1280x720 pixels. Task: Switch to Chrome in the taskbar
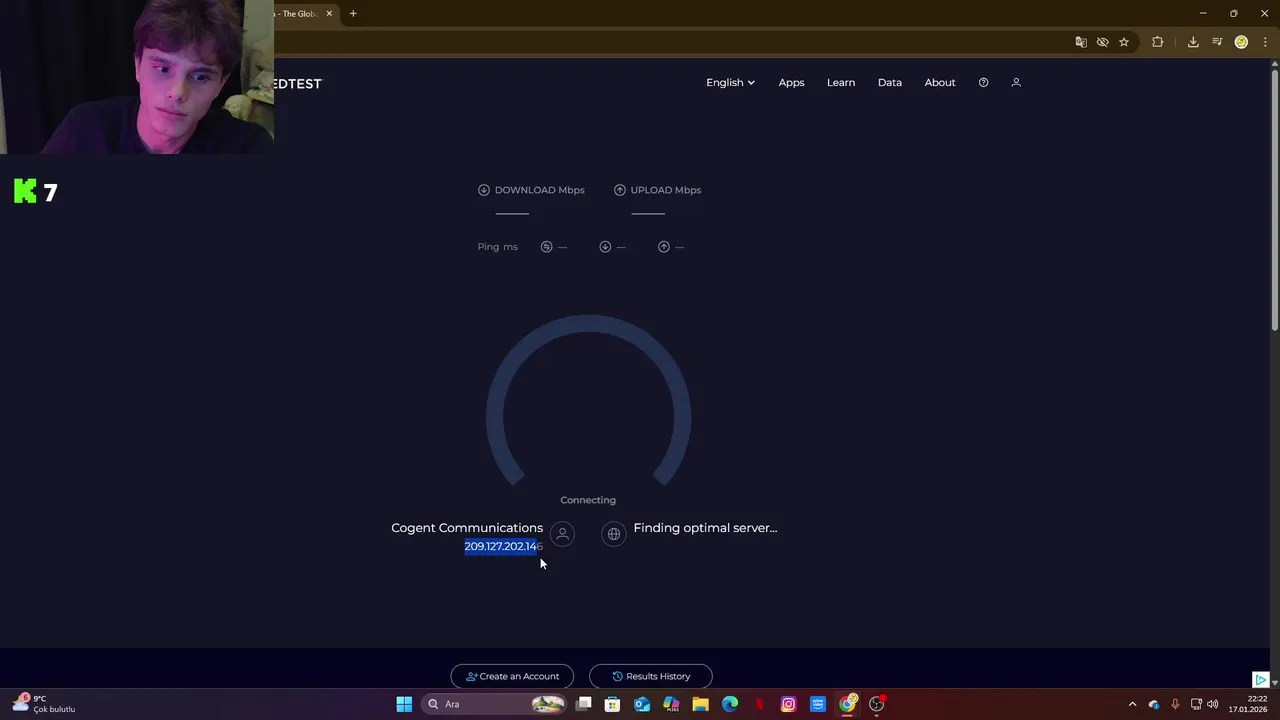[847, 704]
